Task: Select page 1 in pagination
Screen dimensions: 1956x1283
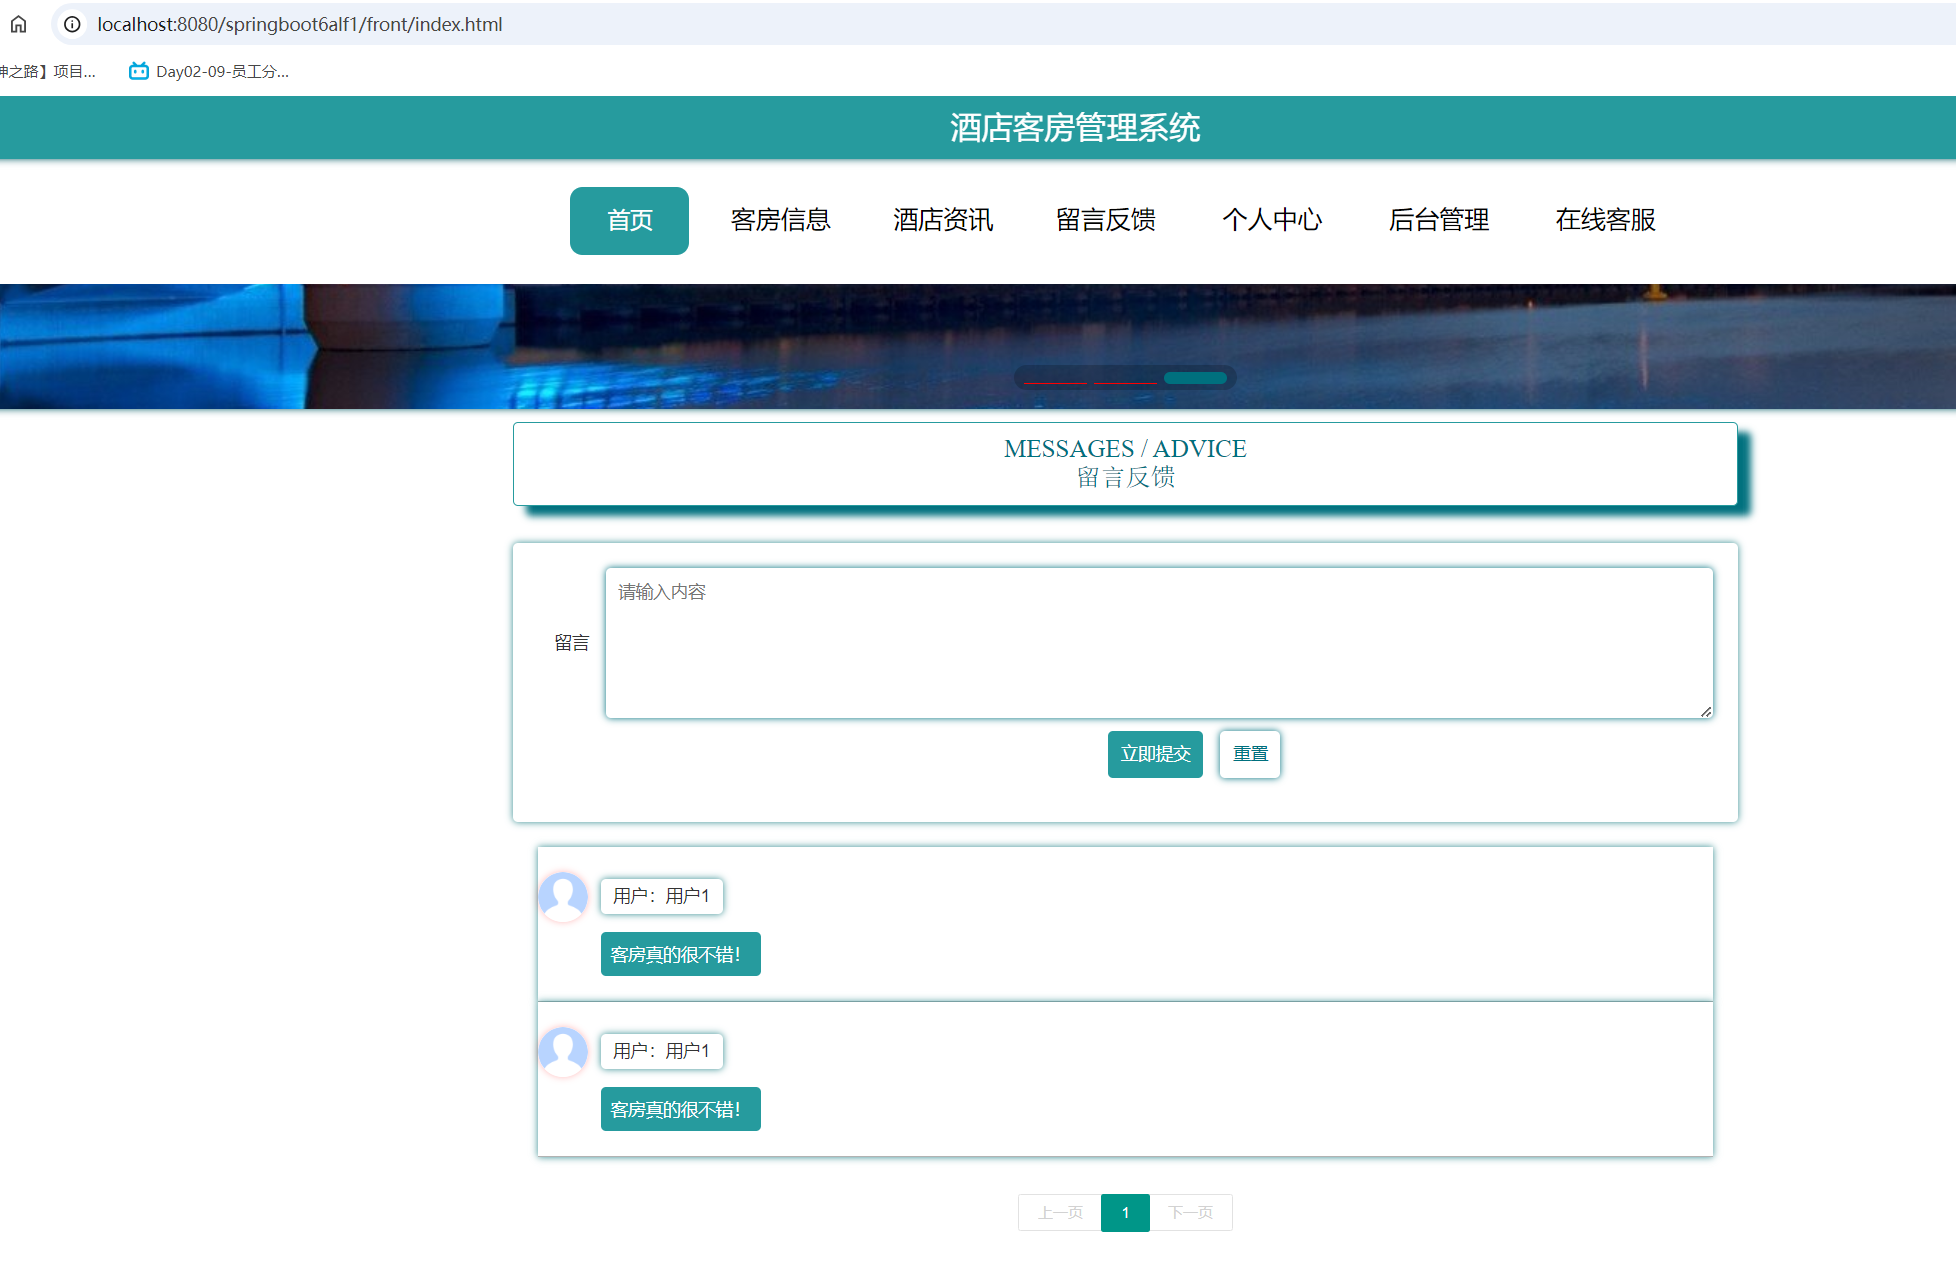Action: pyautogui.click(x=1125, y=1213)
